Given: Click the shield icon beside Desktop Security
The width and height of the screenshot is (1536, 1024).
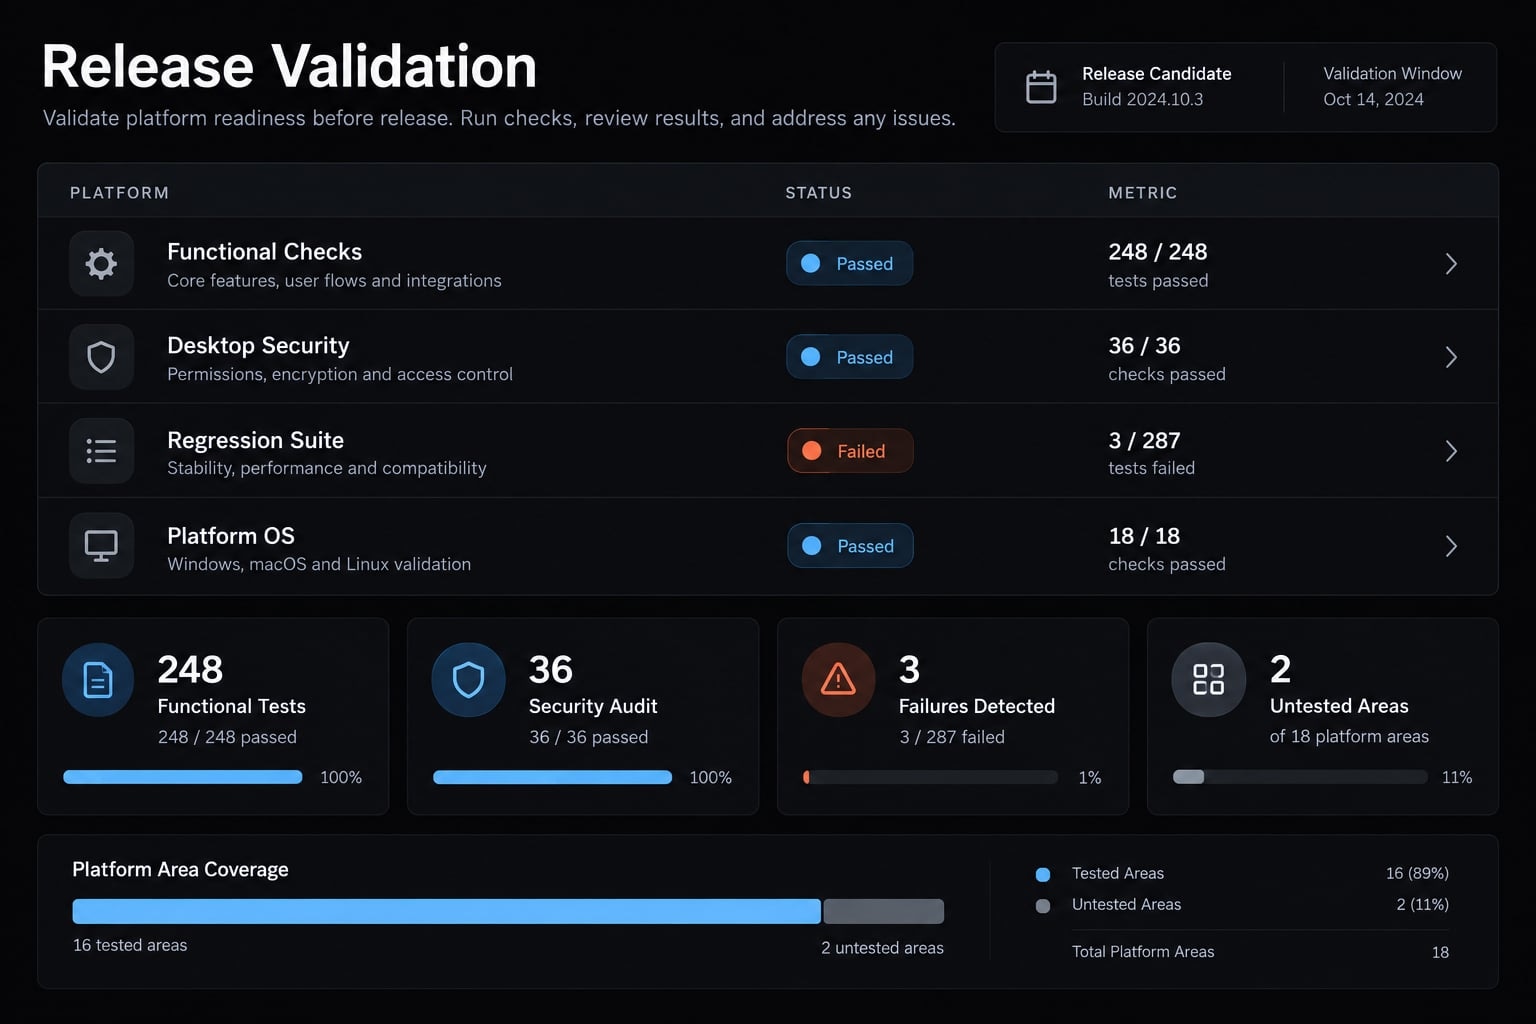Looking at the screenshot, I should coord(101,357).
